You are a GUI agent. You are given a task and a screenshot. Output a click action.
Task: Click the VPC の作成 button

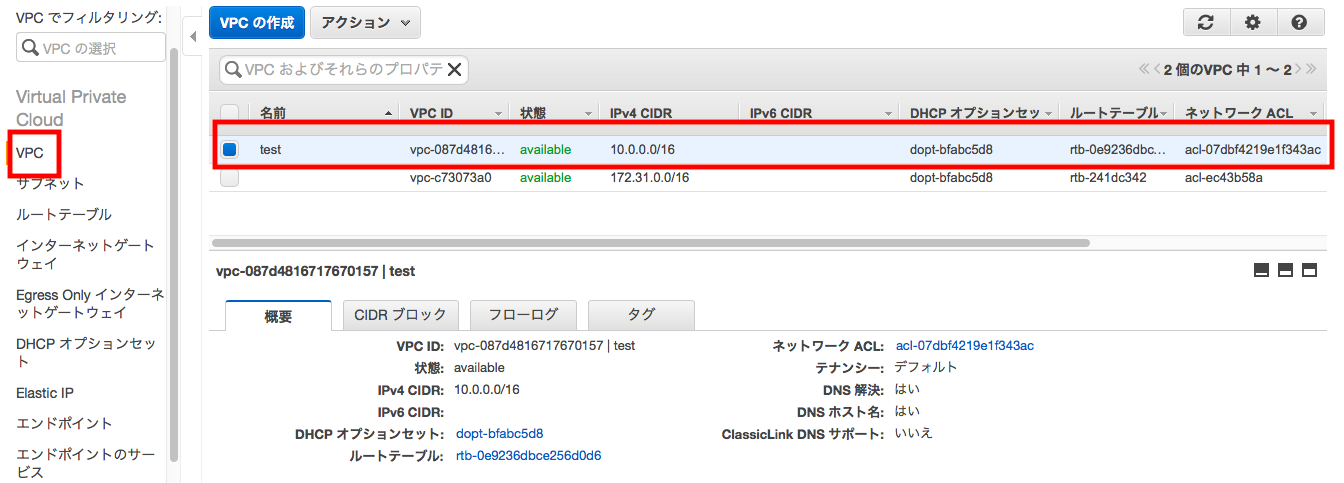tap(256, 22)
